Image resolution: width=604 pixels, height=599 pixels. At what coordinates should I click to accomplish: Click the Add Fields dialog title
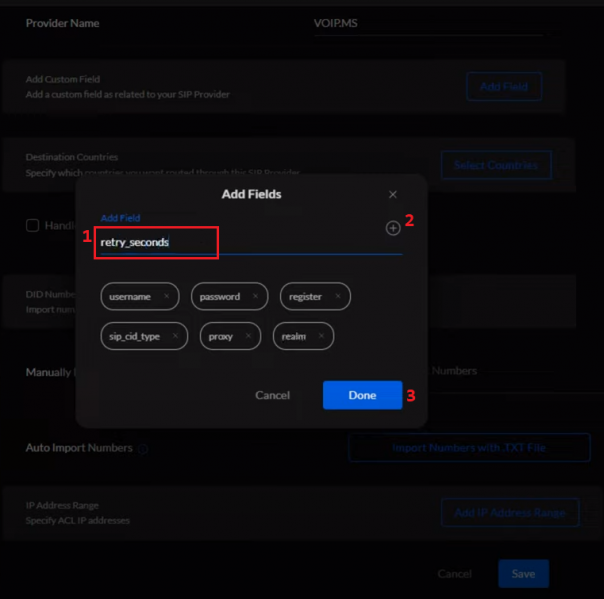[x=251, y=194]
